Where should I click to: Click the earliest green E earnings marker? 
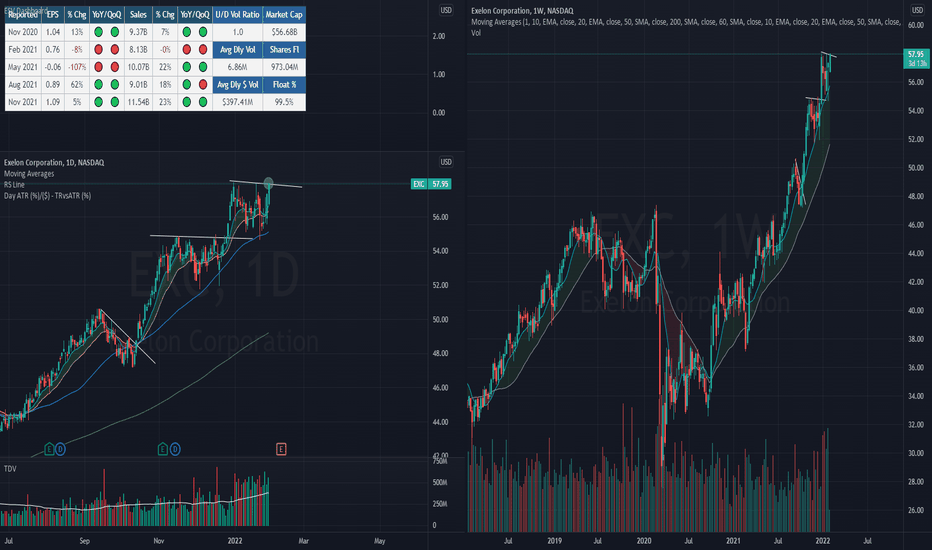(49, 449)
